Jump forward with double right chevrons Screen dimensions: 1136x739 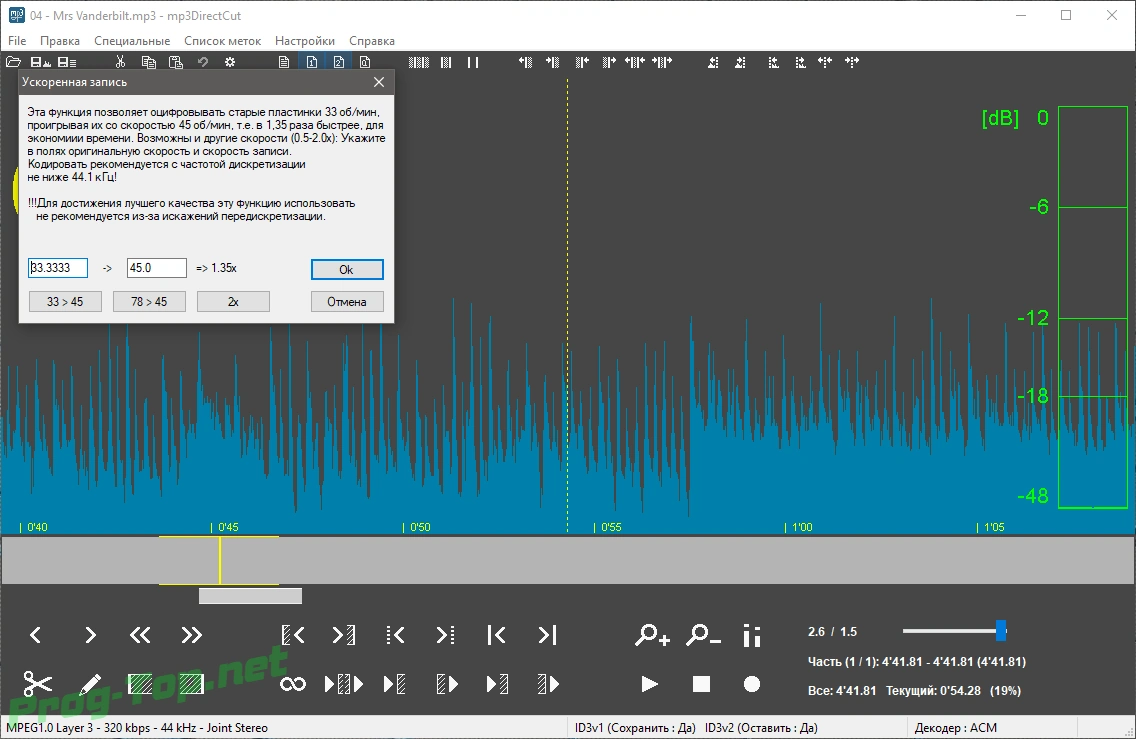point(191,635)
